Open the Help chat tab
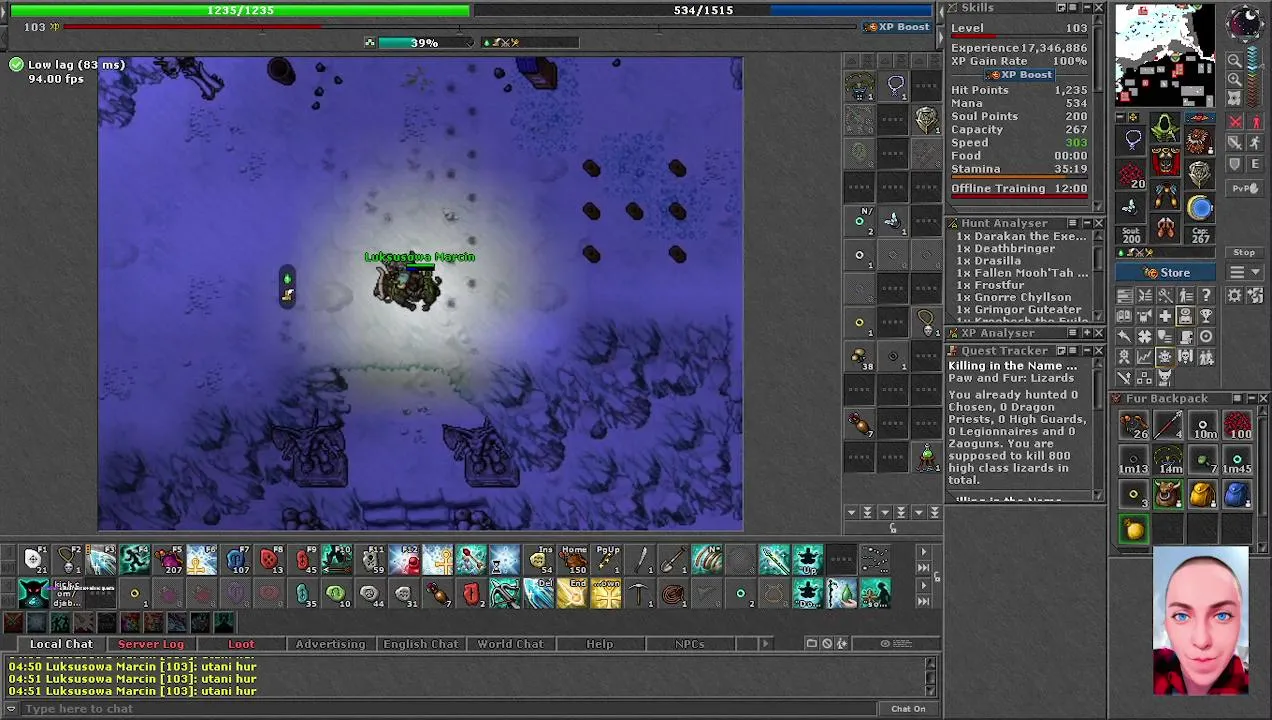 [599, 644]
